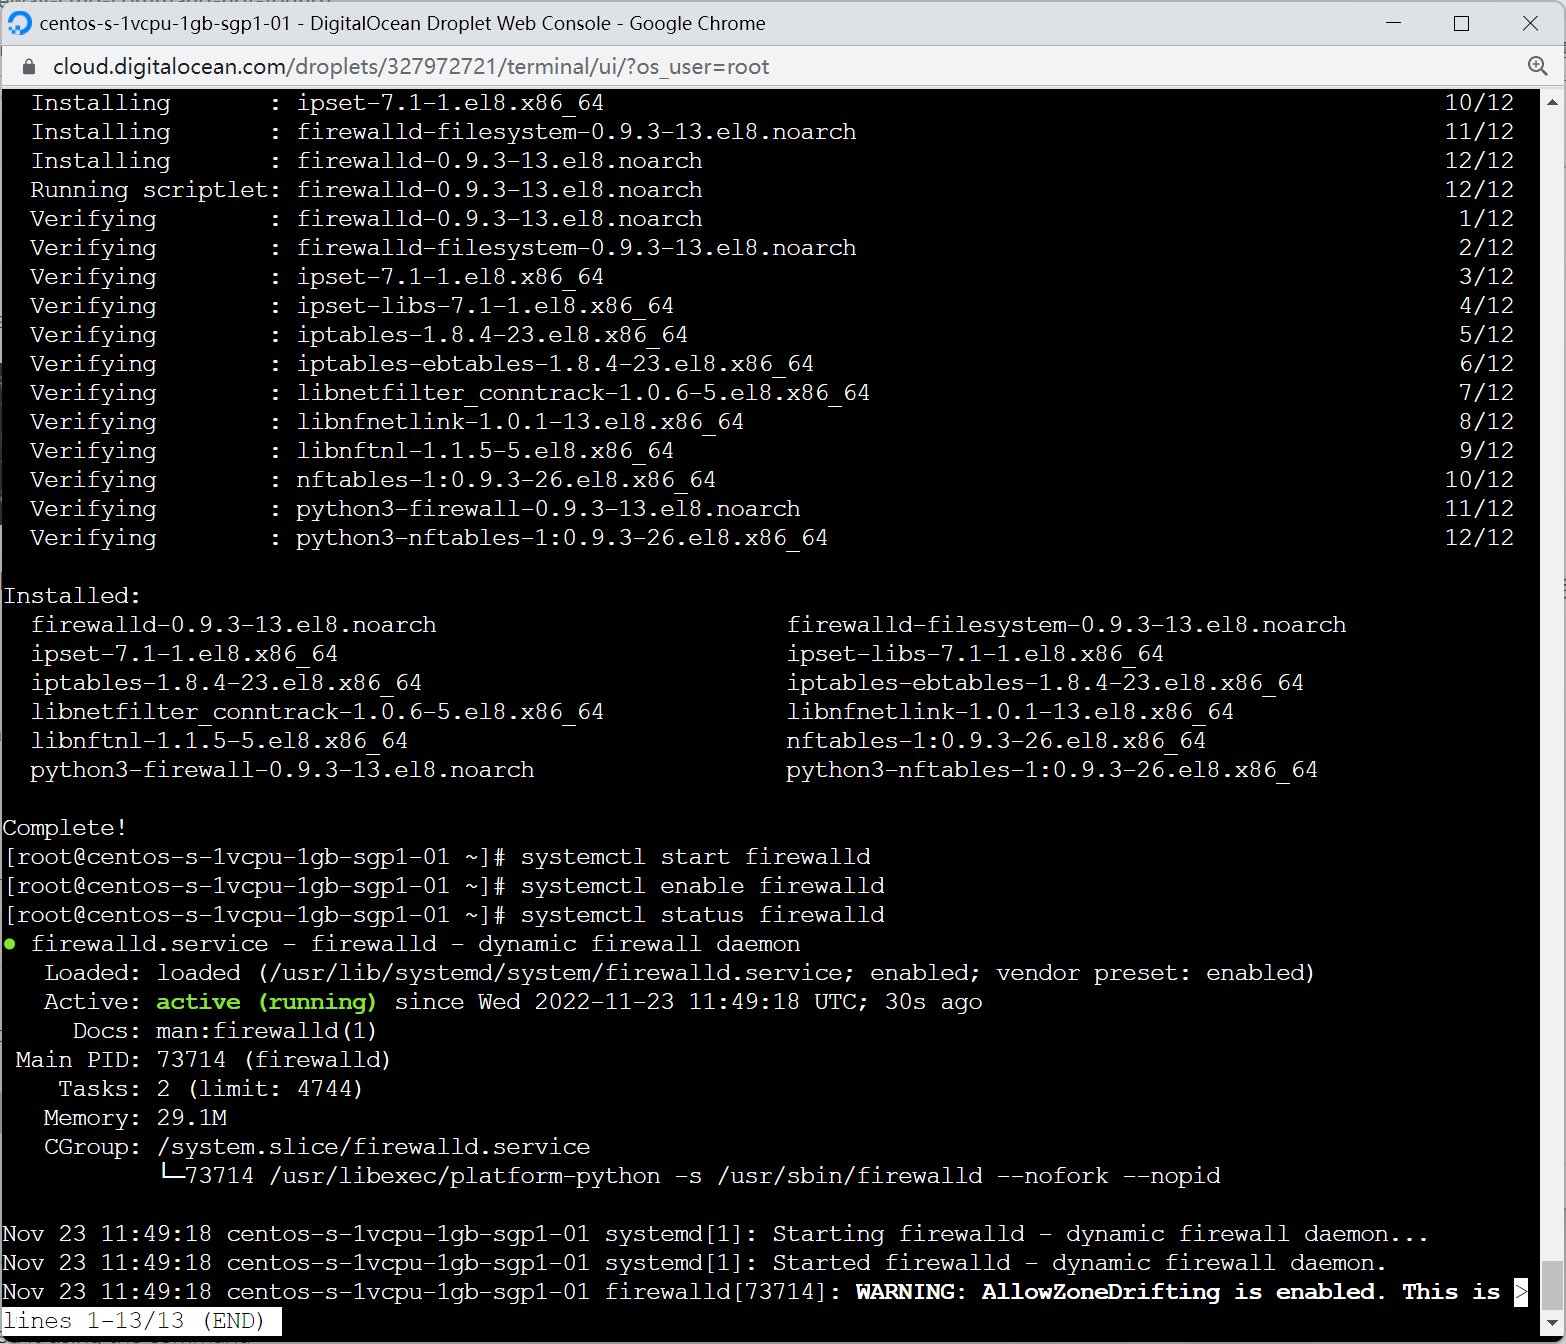Open the zoom magnifier icon in address bar
The height and width of the screenshot is (1344, 1566).
[1537, 66]
